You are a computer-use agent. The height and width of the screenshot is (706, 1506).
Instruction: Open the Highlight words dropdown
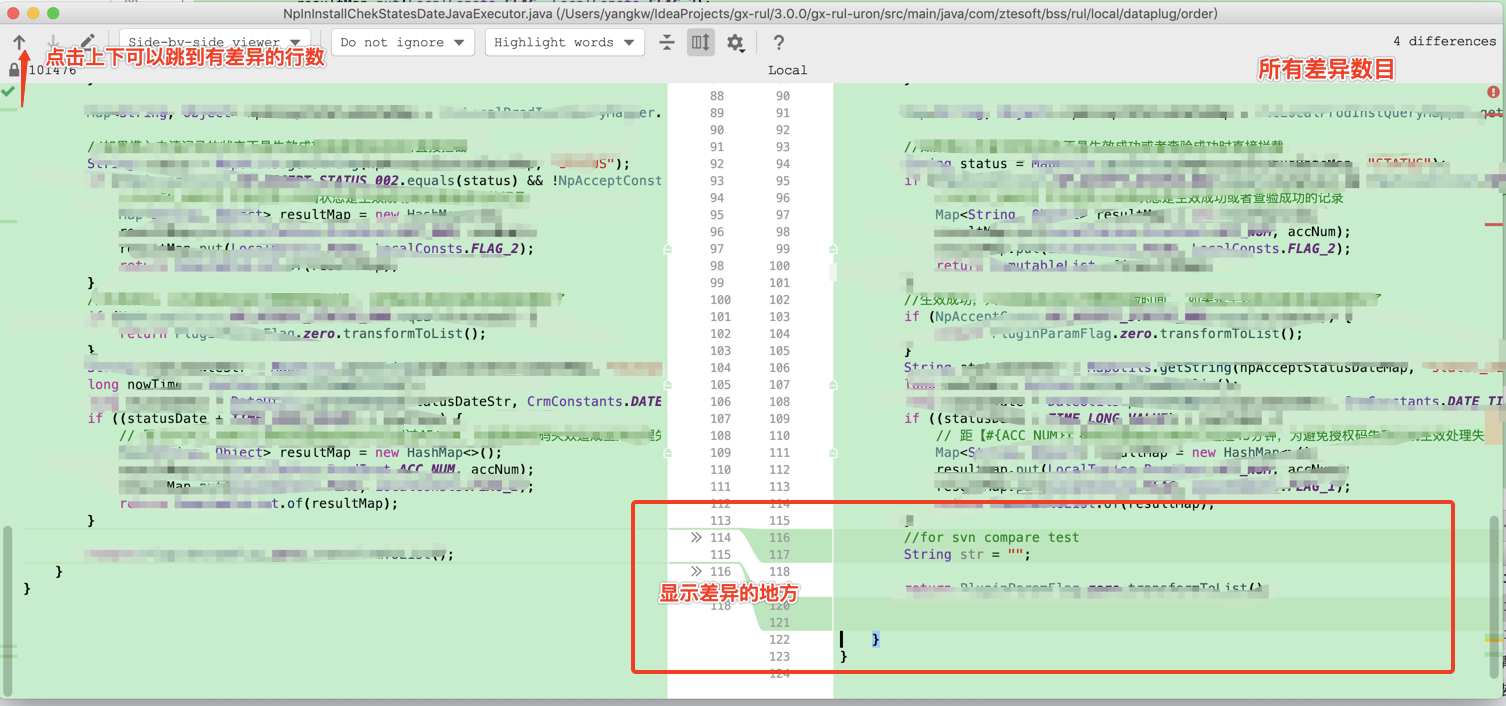pyautogui.click(x=565, y=42)
